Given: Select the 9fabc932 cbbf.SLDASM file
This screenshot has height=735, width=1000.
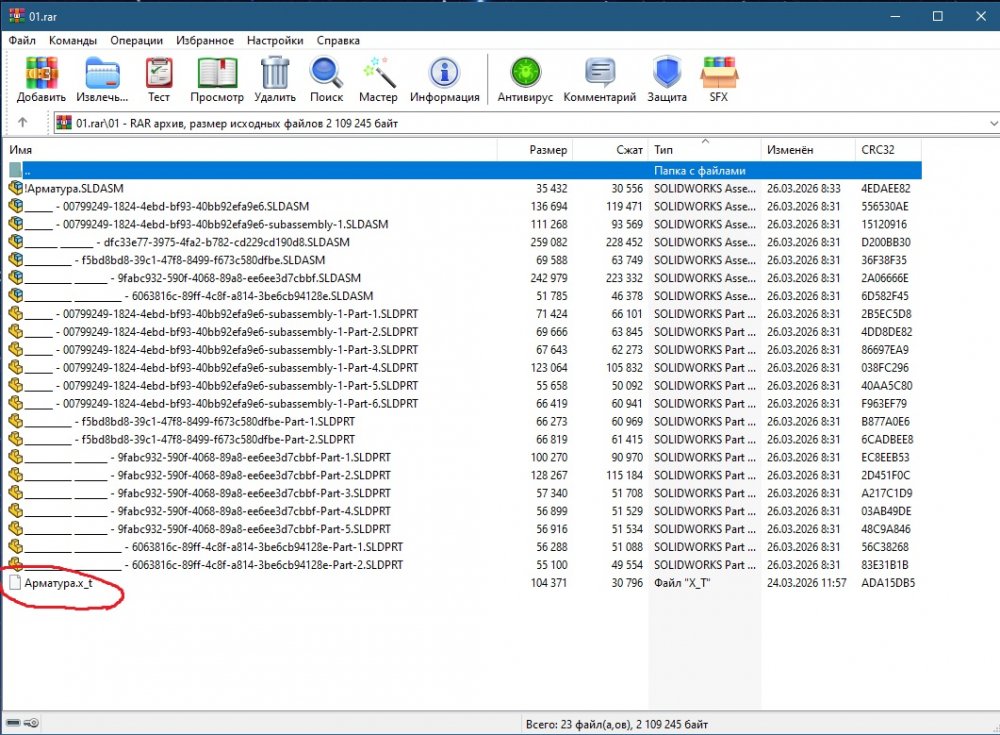Looking at the screenshot, I should (x=193, y=278).
